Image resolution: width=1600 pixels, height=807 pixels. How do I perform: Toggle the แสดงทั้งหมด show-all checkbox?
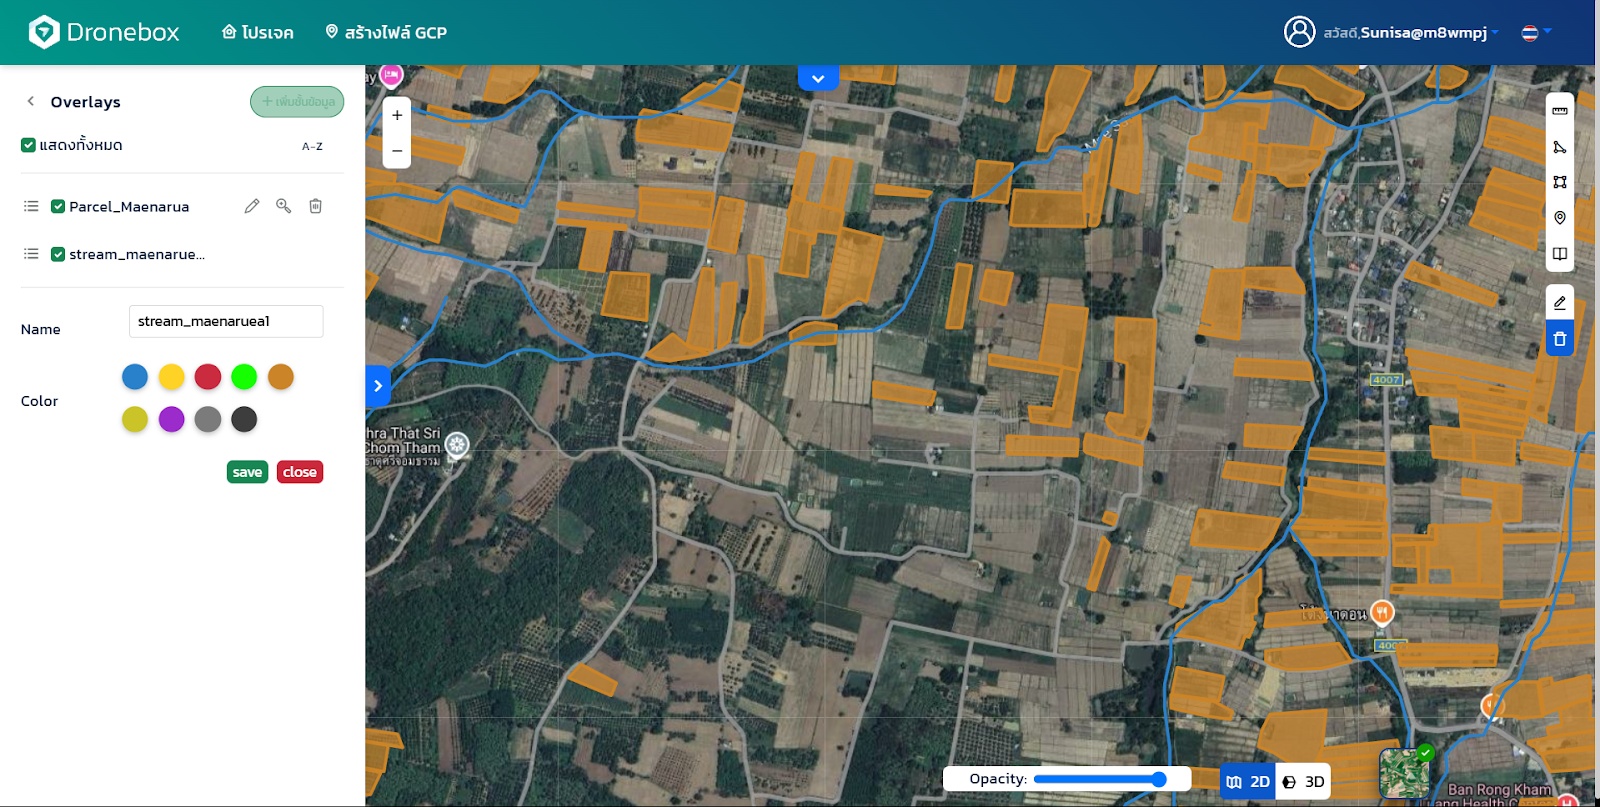[28, 145]
